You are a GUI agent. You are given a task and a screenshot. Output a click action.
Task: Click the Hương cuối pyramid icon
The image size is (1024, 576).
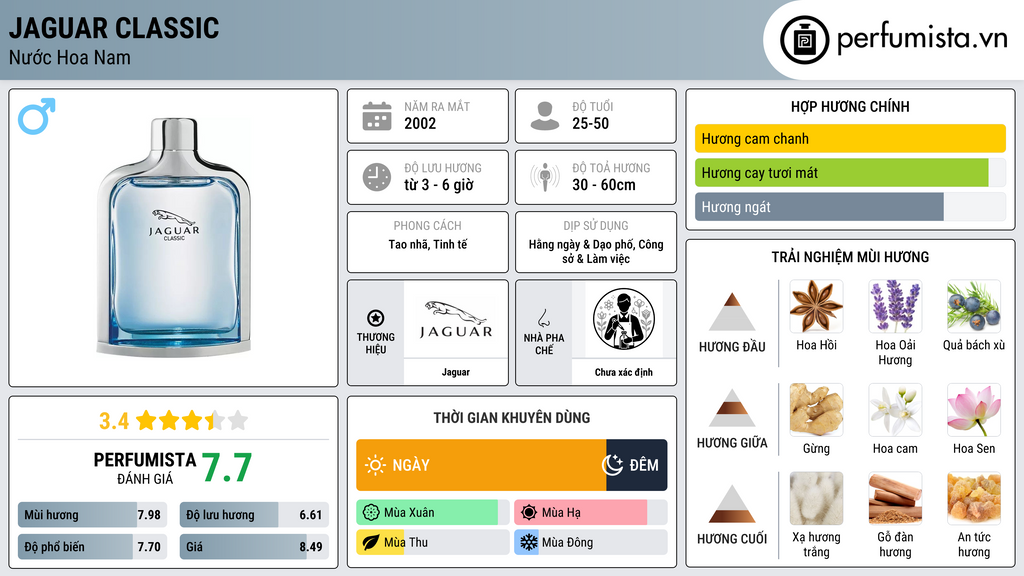point(732,504)
